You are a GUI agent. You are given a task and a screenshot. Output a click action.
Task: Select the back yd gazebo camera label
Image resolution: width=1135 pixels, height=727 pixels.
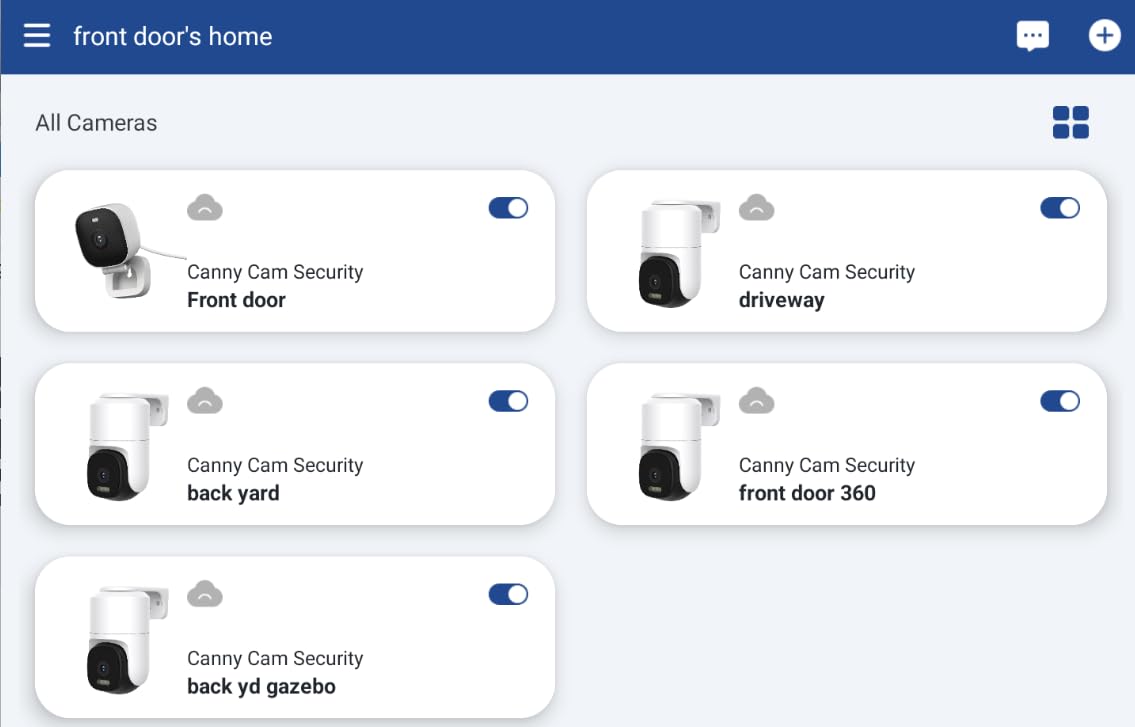[261, 686]
